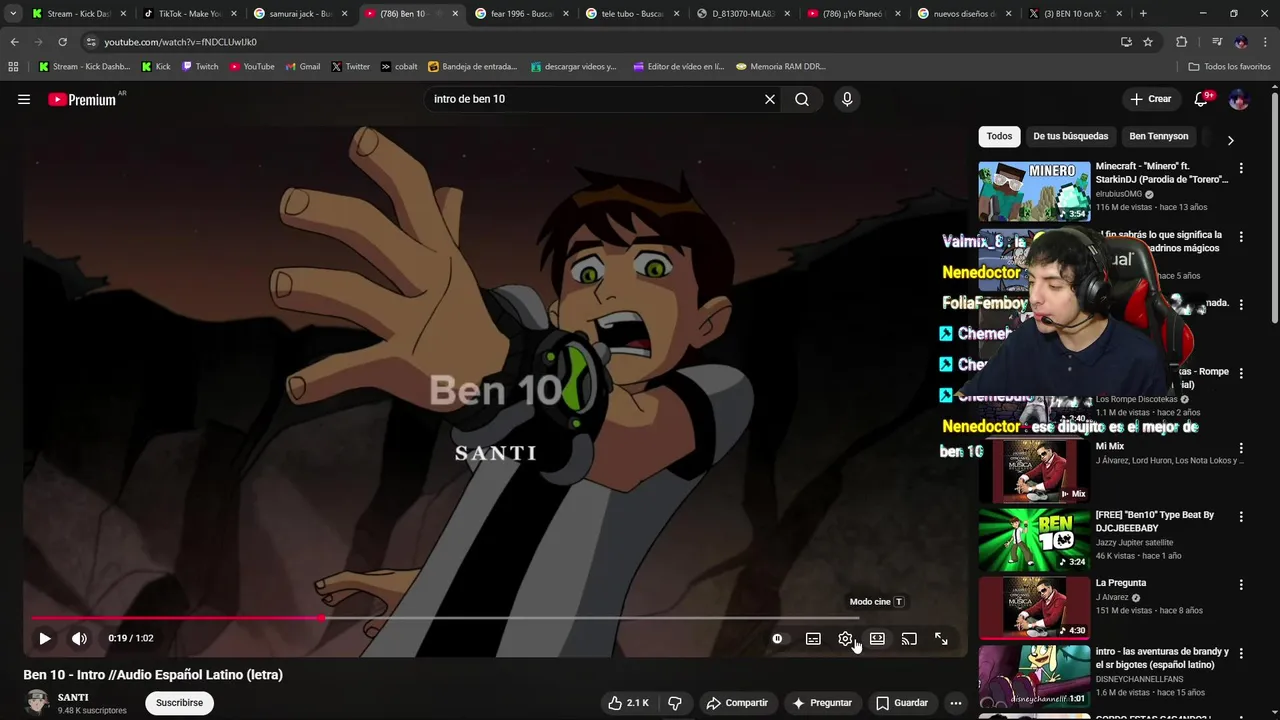
Task: Bookmark this page with star icon
Action: (x=1148, y=42)
